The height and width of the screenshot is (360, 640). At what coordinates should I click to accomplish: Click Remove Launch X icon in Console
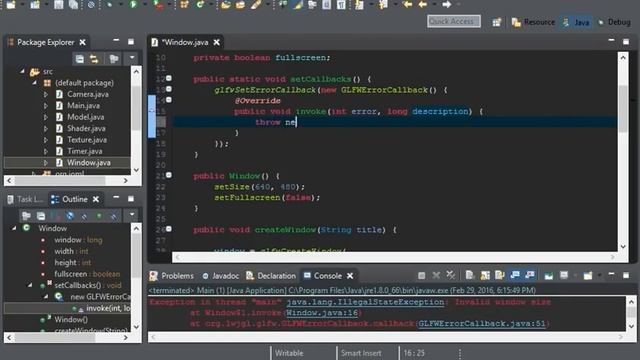436,276
